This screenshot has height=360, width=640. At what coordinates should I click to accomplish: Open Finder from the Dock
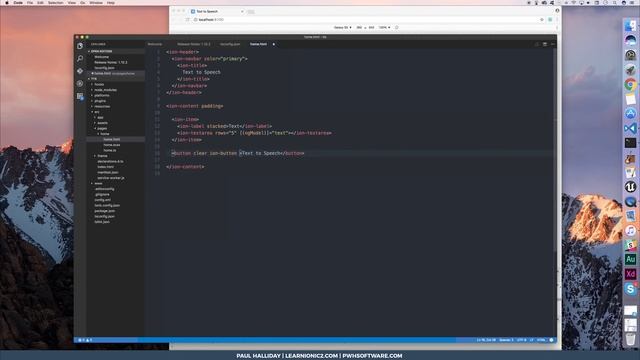(631, 26)
